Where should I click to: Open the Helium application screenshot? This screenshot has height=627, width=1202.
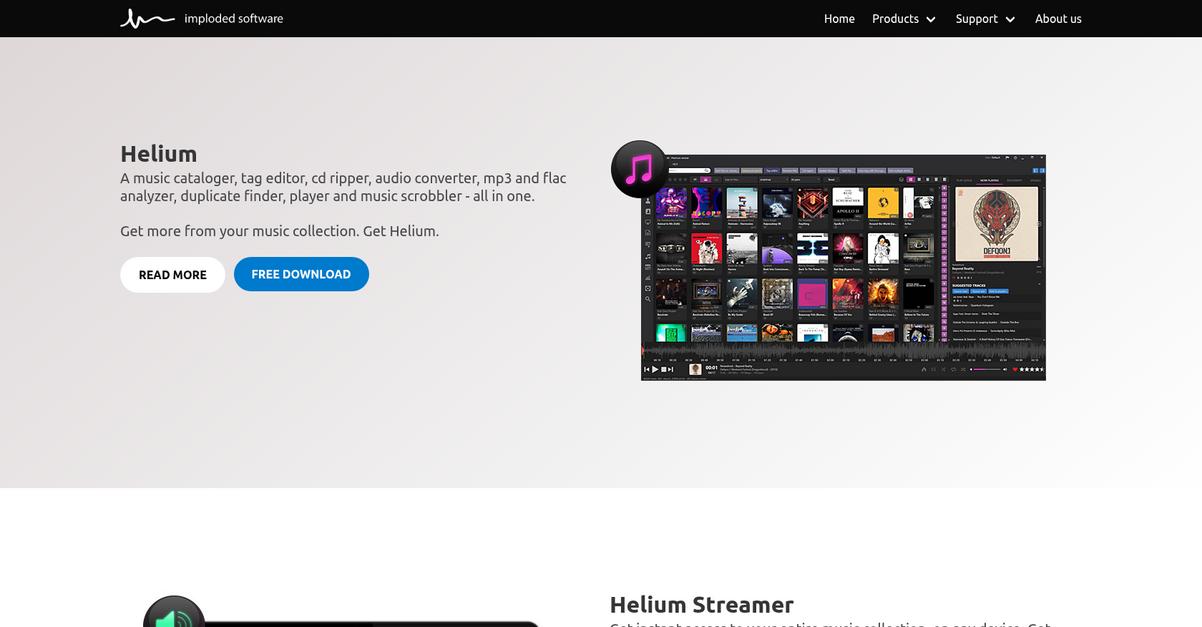coord(843,267)
